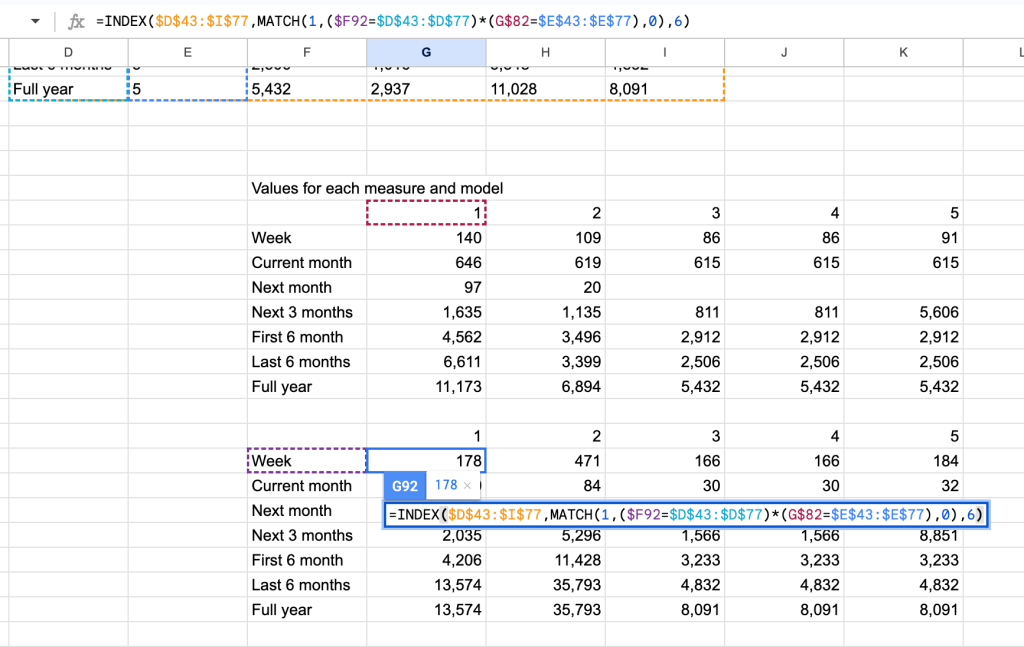Click the 178 value in the tooltip

pyautogui.click(x=445, y=485)
